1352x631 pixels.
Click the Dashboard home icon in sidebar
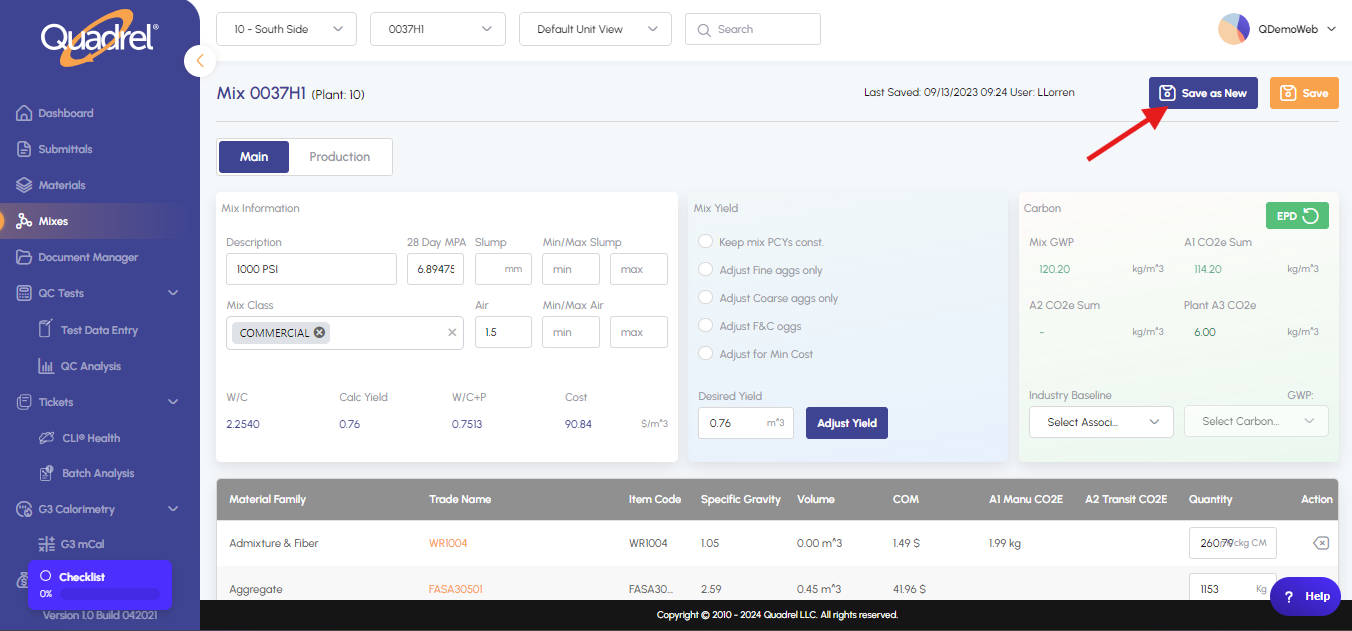(x=25, y=113)
